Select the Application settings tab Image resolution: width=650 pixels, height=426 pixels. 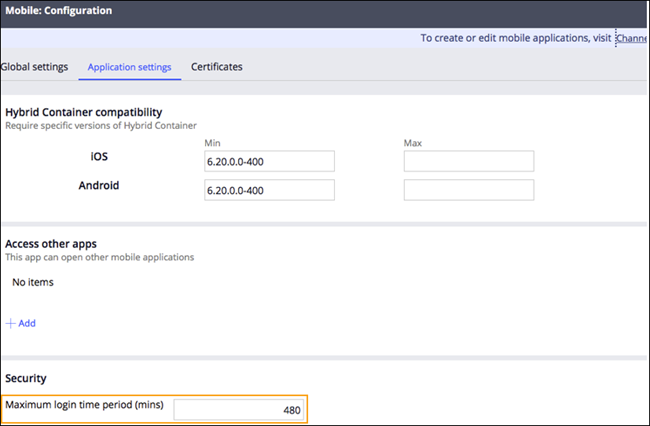[x=129, y=67]
